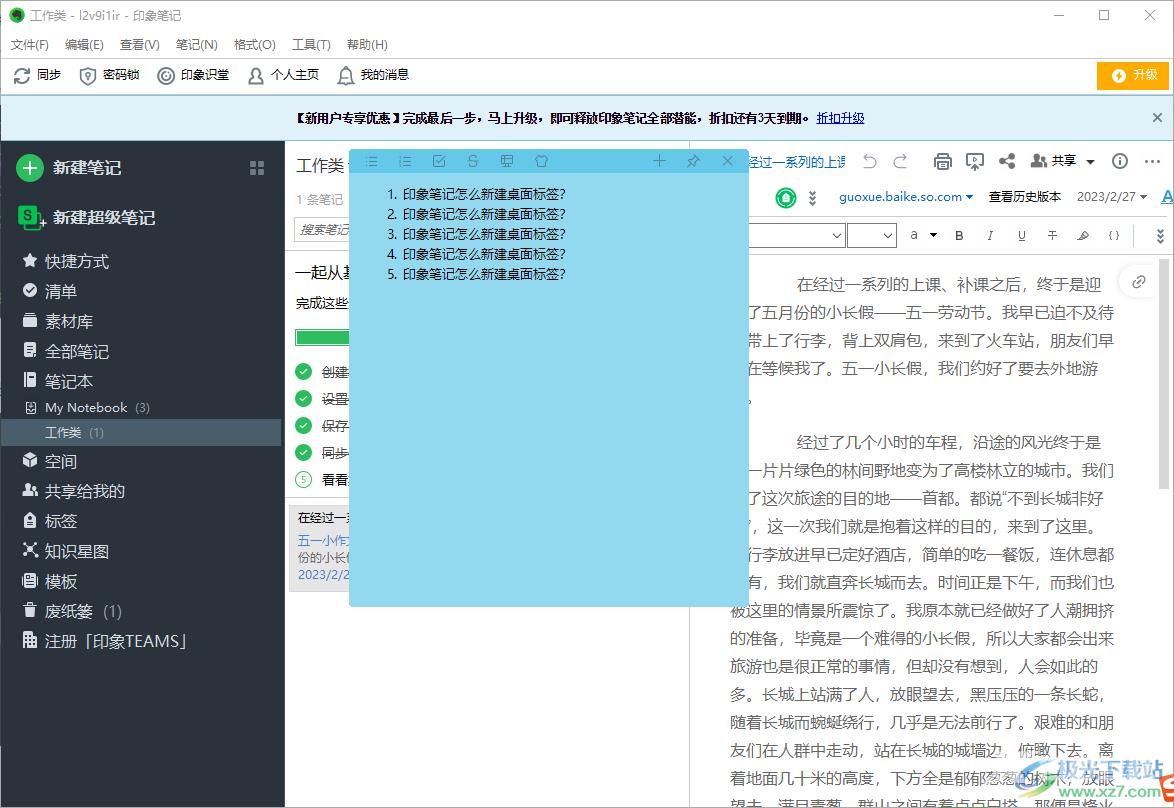Change sticky note skin with shirt icon
This screenshot has width=1174, height=808.
tap(541, 161)
